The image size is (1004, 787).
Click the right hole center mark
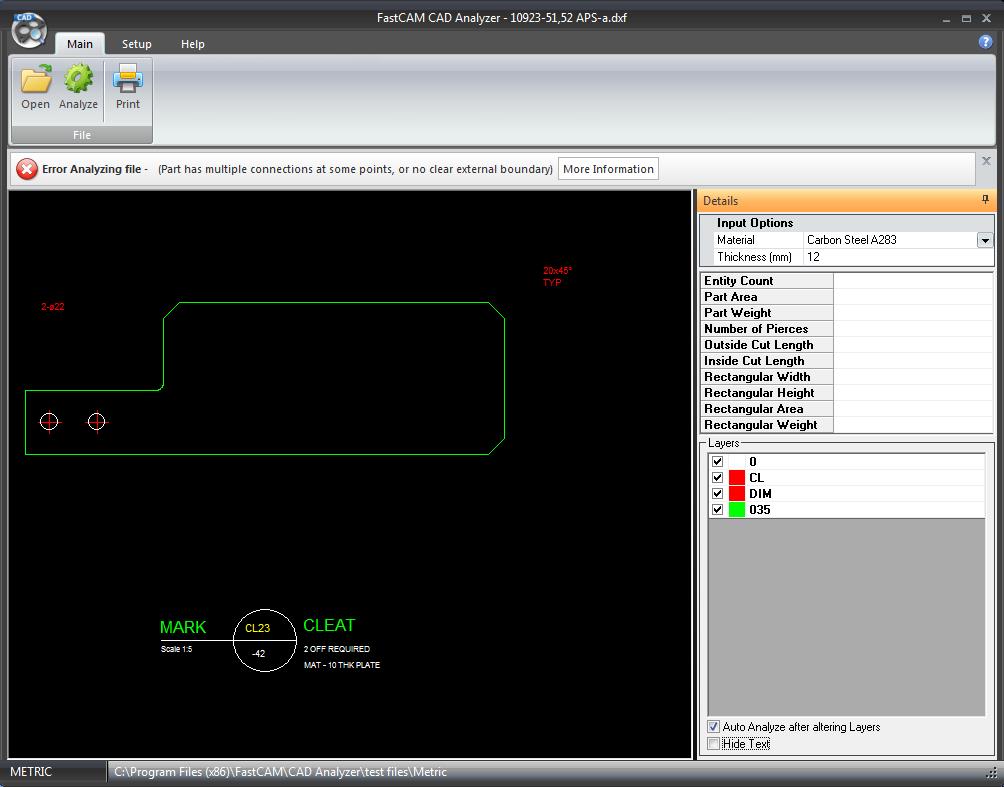[x=97, y=421]
